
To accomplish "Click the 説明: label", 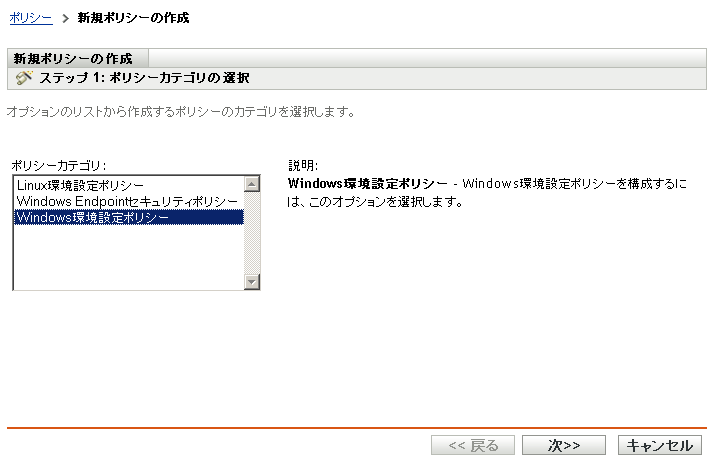I will click(303, 165).
